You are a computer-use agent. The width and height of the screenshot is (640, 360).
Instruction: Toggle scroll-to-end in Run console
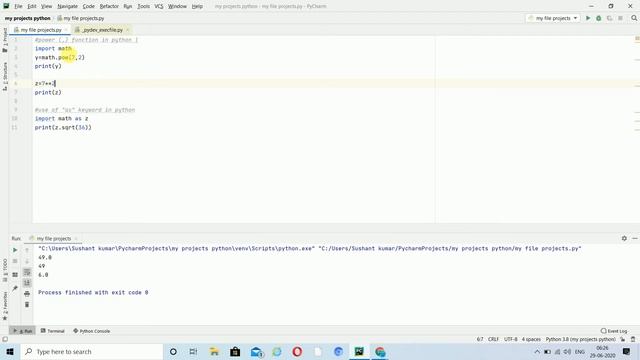(27, 282)
